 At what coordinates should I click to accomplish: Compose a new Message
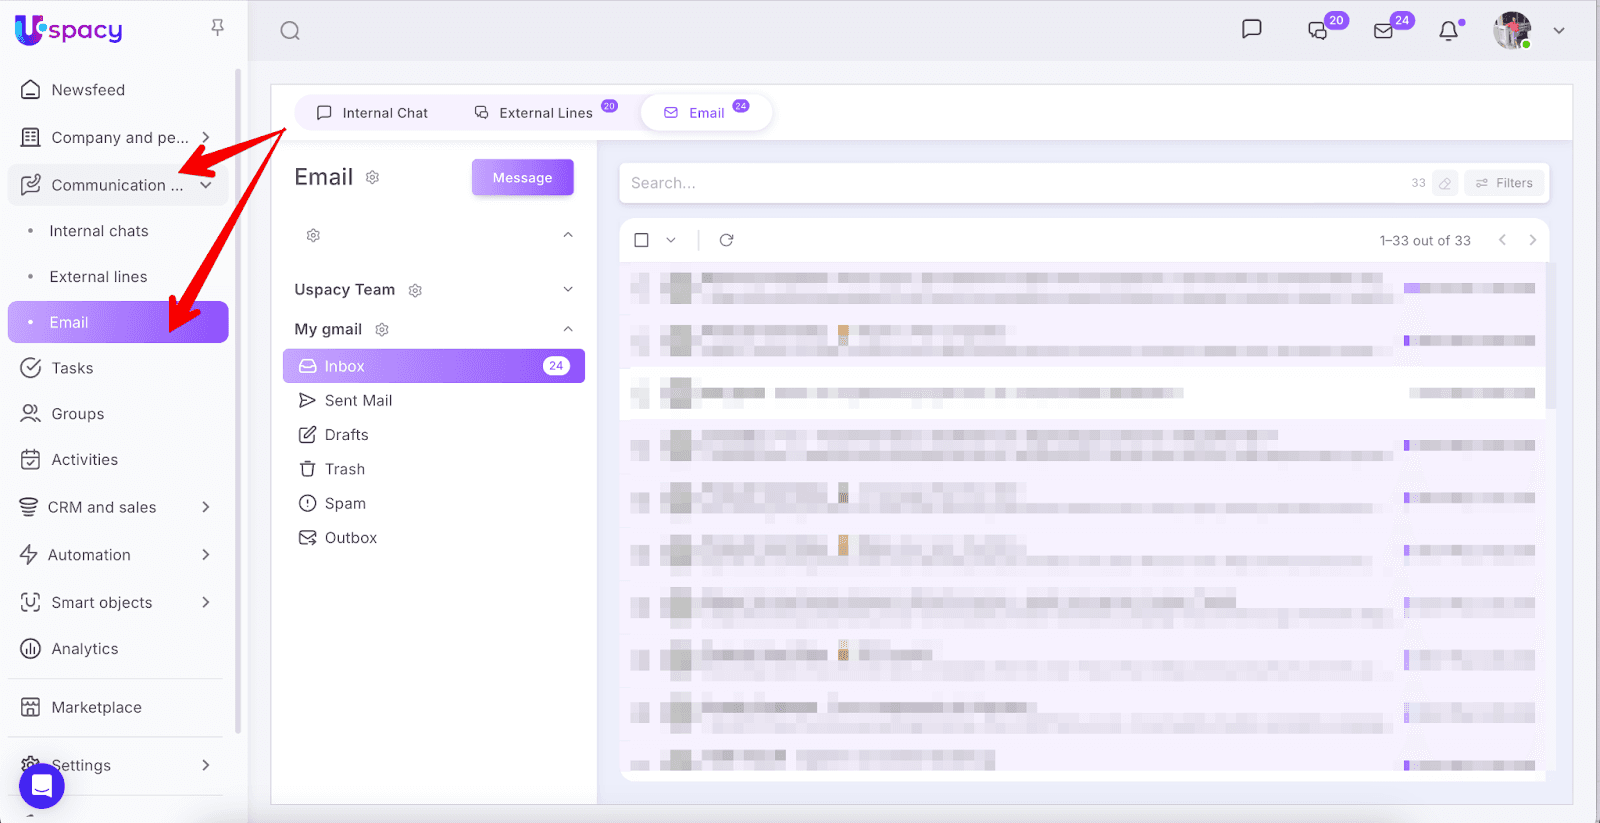pos(523,178)
